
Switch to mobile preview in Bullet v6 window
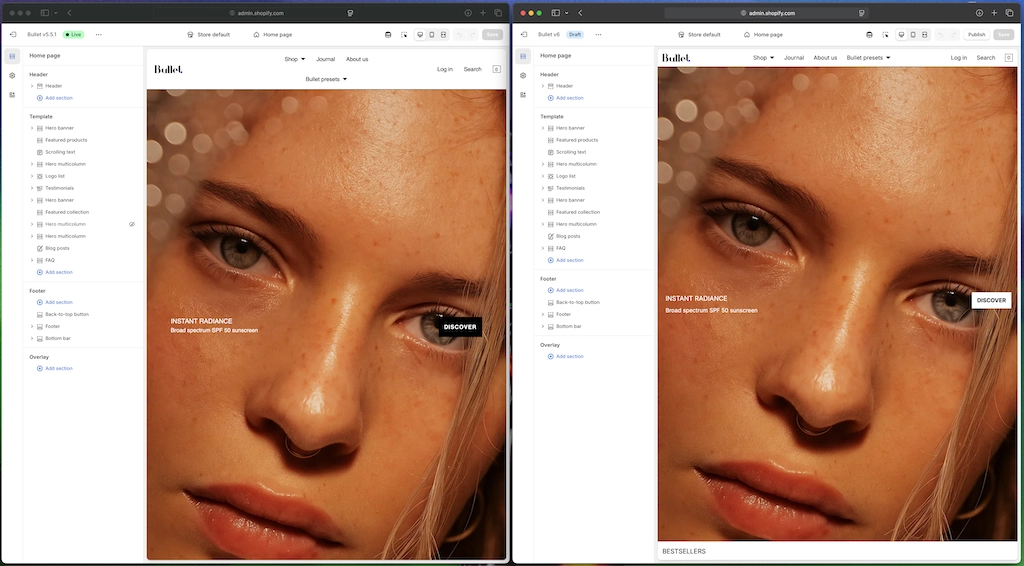pyautogui.click(x=913, y=35)
